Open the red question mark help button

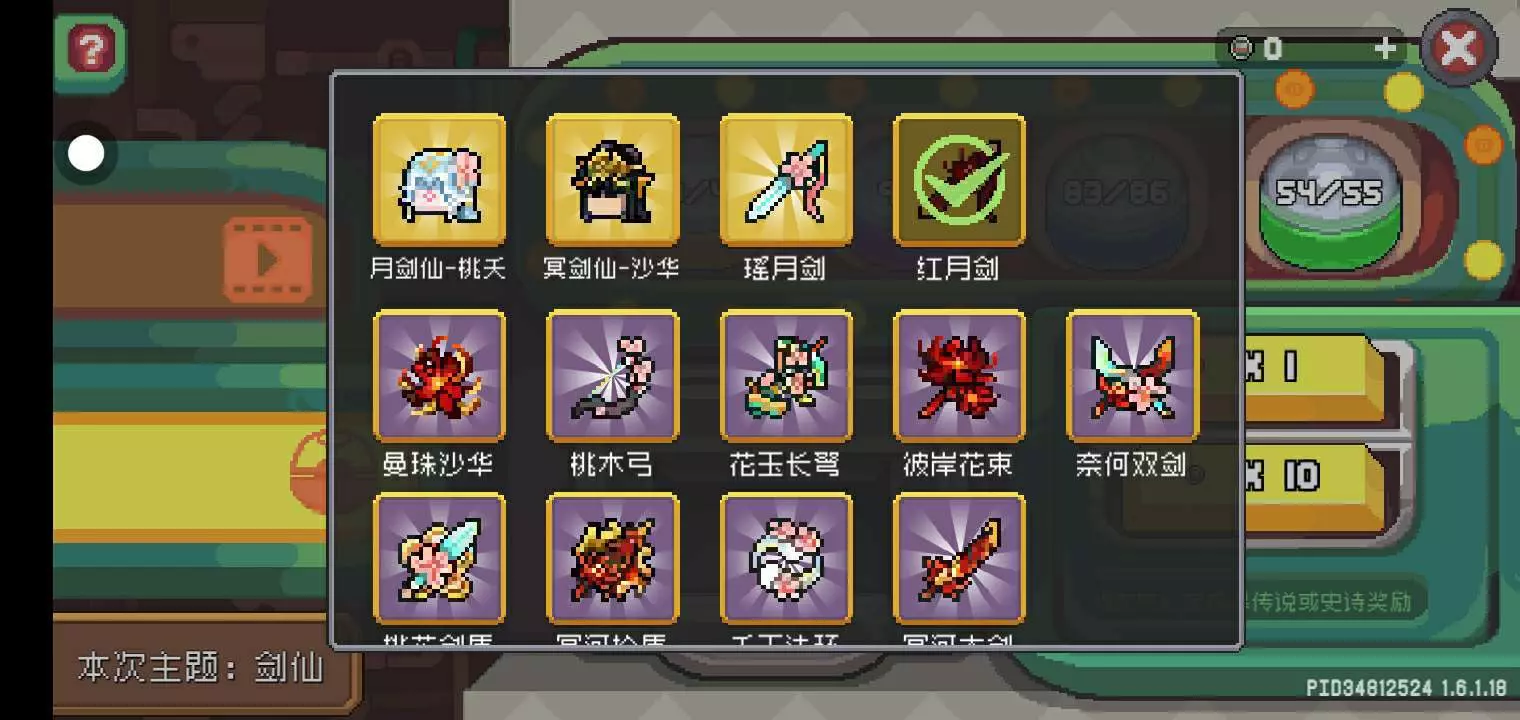coord(91,48)
